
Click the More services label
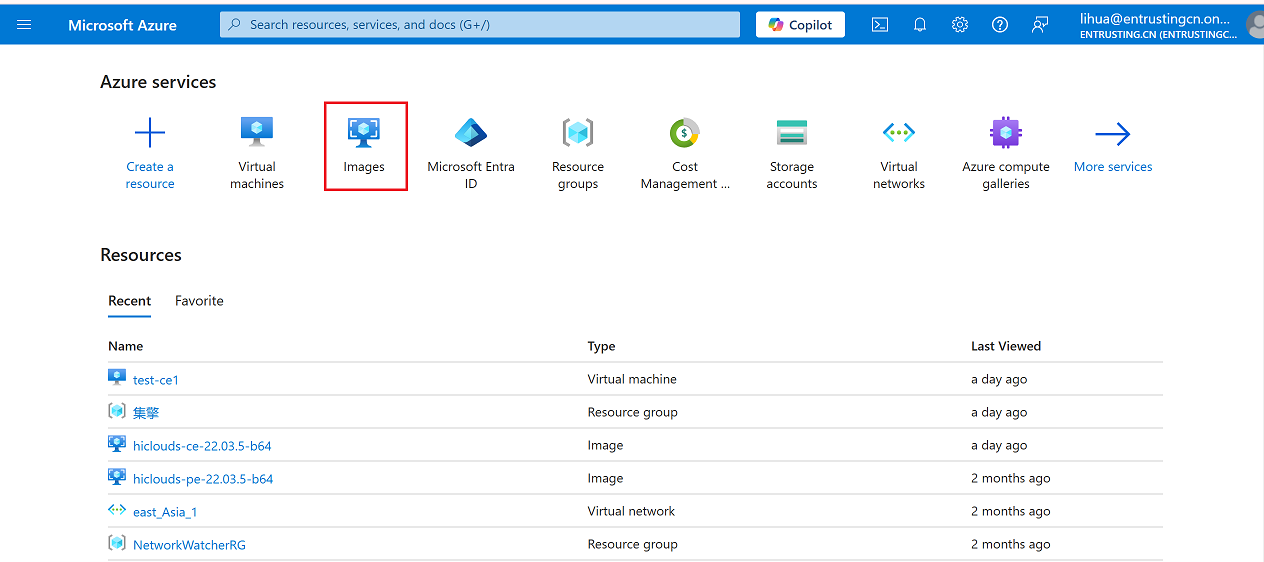(1113, 167)
